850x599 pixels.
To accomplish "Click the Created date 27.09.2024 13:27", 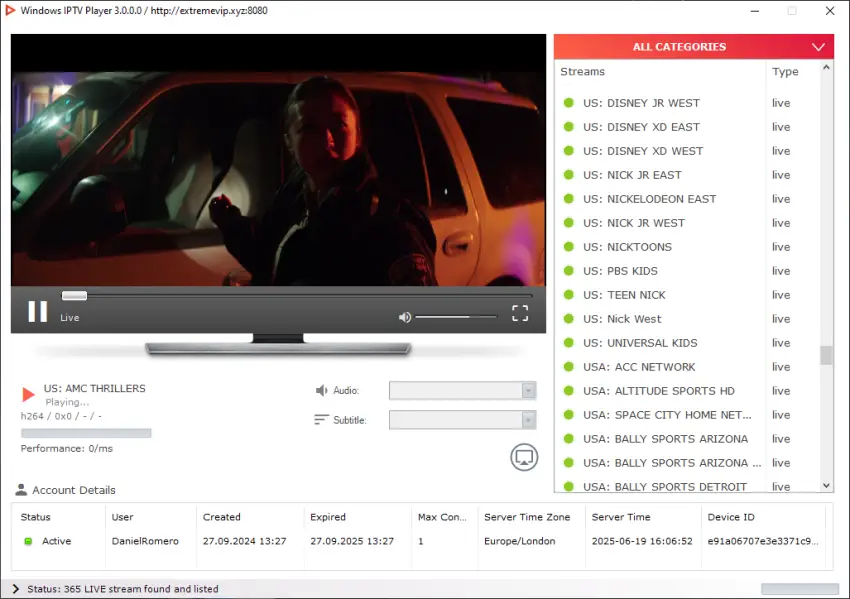I will 244,541.
